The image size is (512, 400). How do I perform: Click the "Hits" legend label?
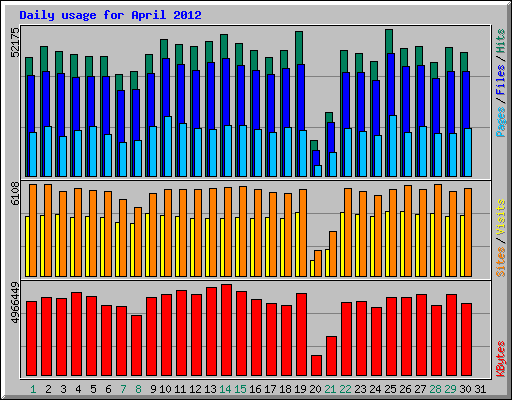tap(500, 41)
